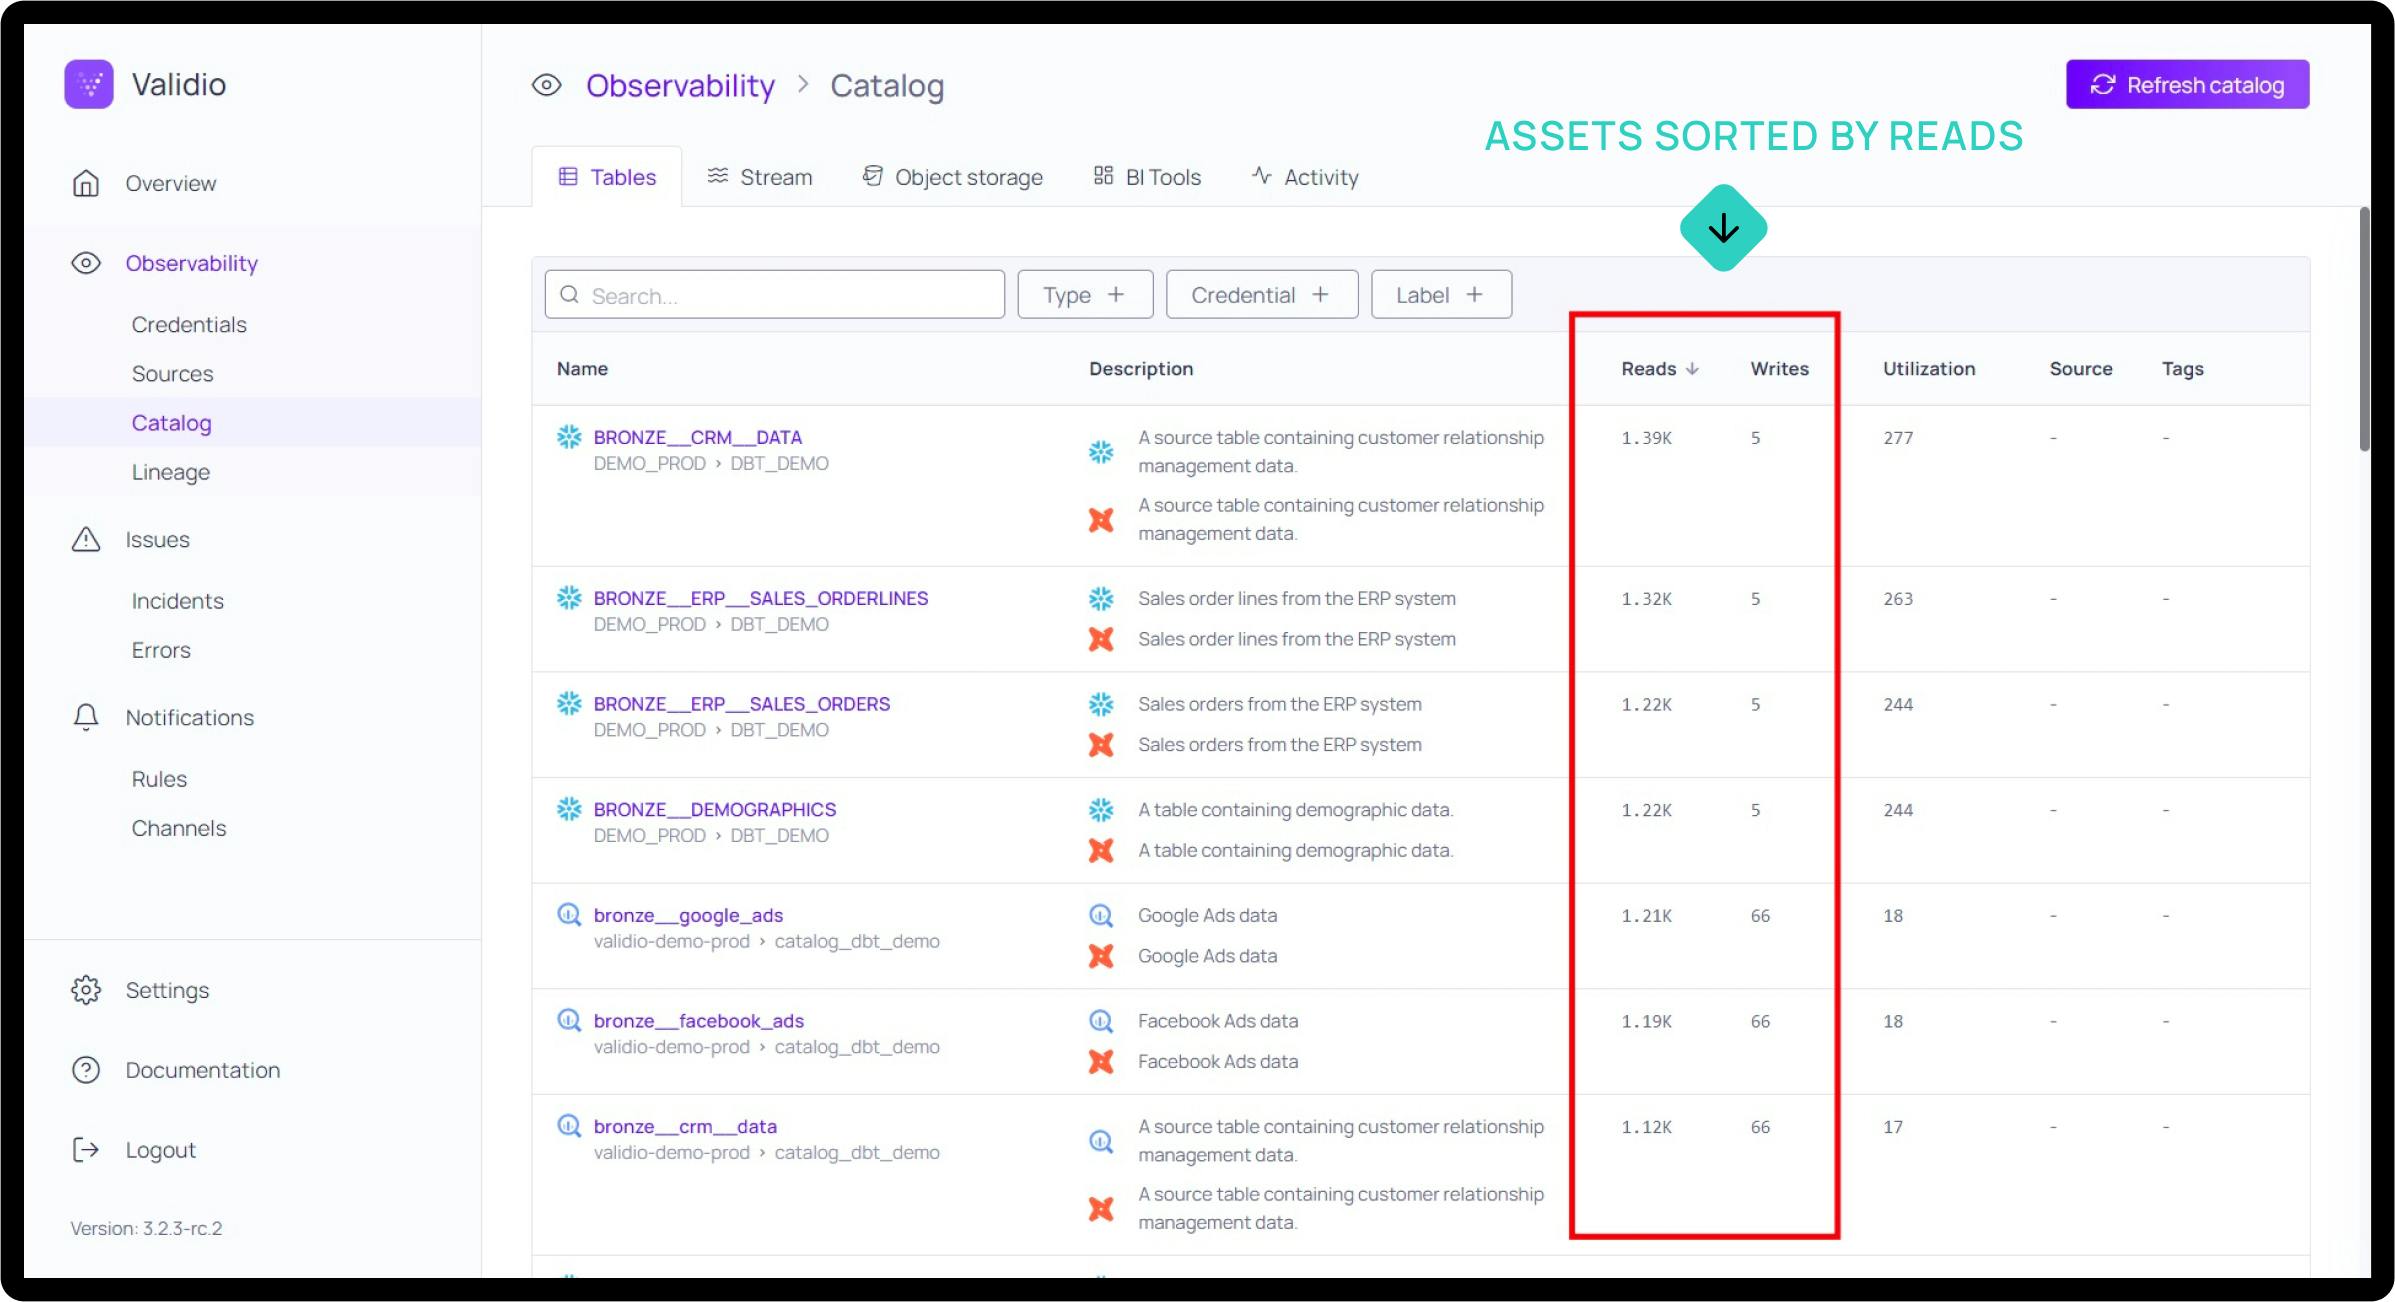Screen dimensions: 2395x1302
Task: Open the Credential filter
Action: pos(1261,294)
